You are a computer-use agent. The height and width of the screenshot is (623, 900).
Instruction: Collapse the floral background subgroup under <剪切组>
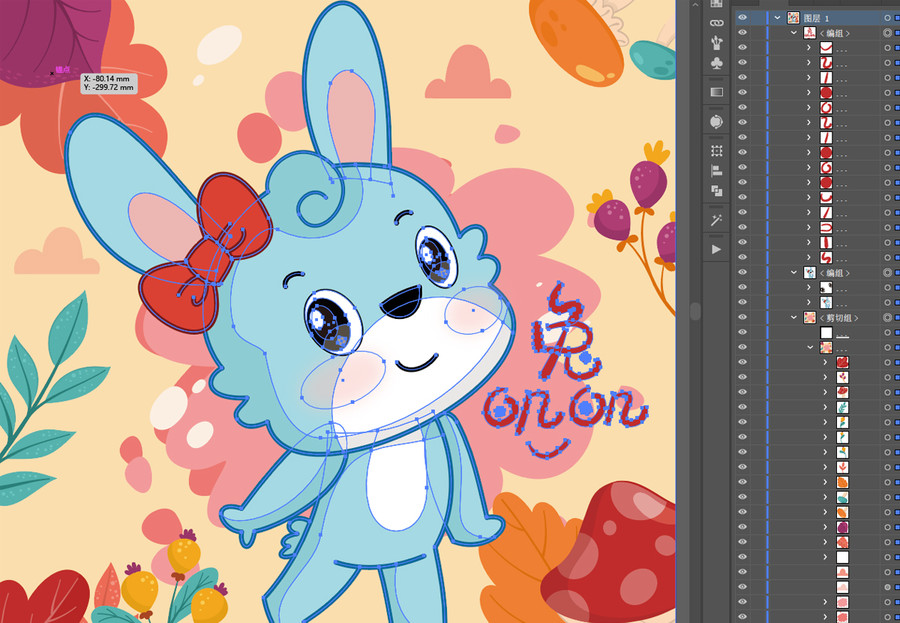810,347
